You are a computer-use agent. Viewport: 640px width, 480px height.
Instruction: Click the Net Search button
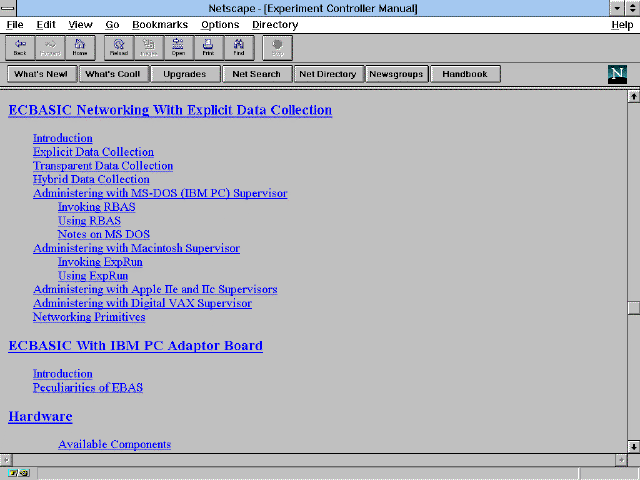tap(257, 74)
